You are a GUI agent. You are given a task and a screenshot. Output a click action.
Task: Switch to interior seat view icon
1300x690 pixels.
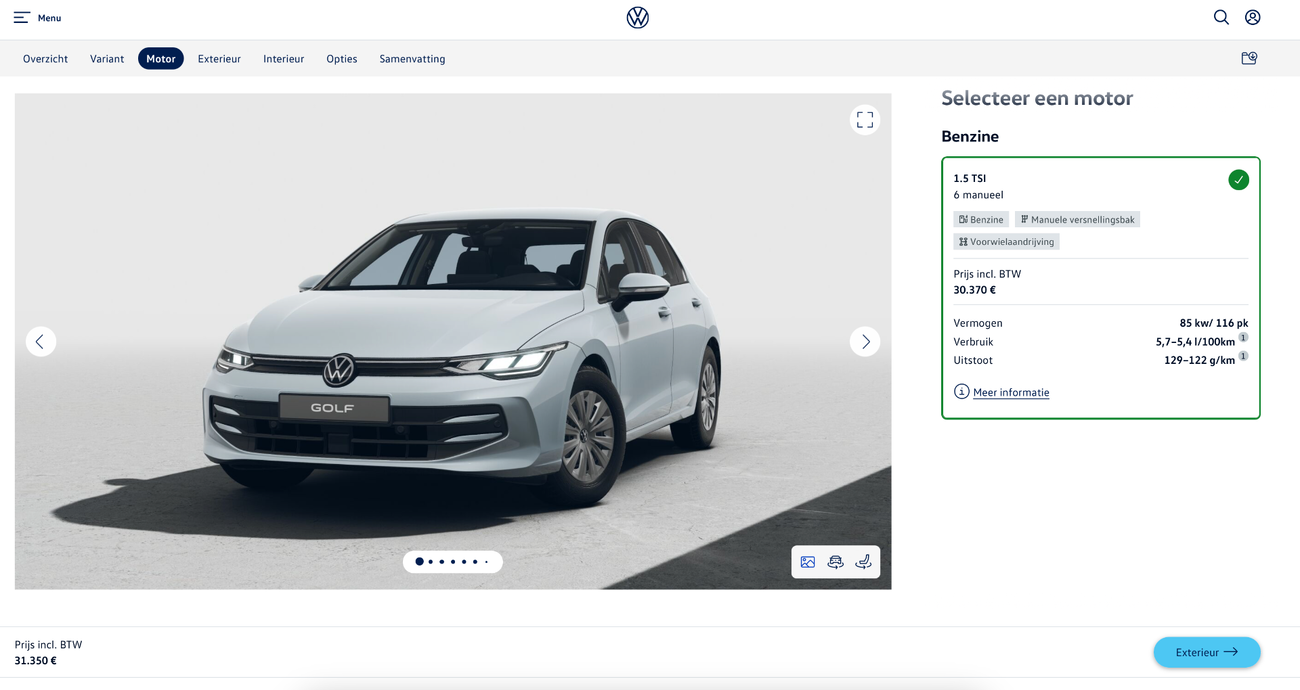pos(863,562)
